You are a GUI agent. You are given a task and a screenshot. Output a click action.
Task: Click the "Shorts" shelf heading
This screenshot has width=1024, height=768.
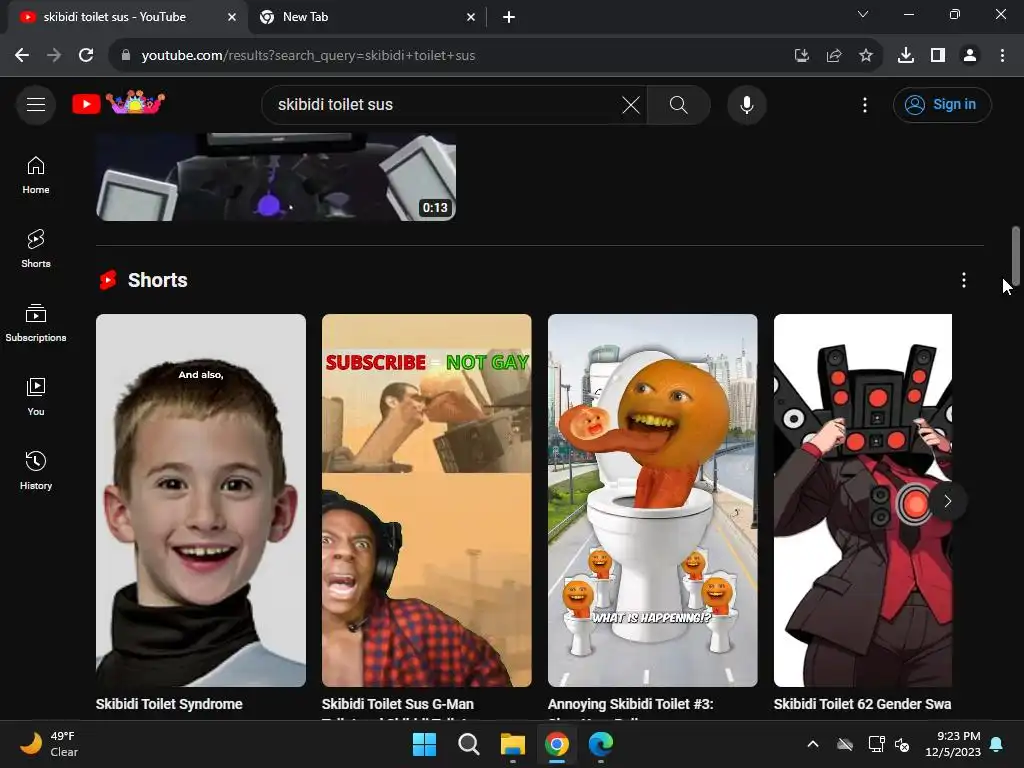pyautogui.click(x=157, y=280)
